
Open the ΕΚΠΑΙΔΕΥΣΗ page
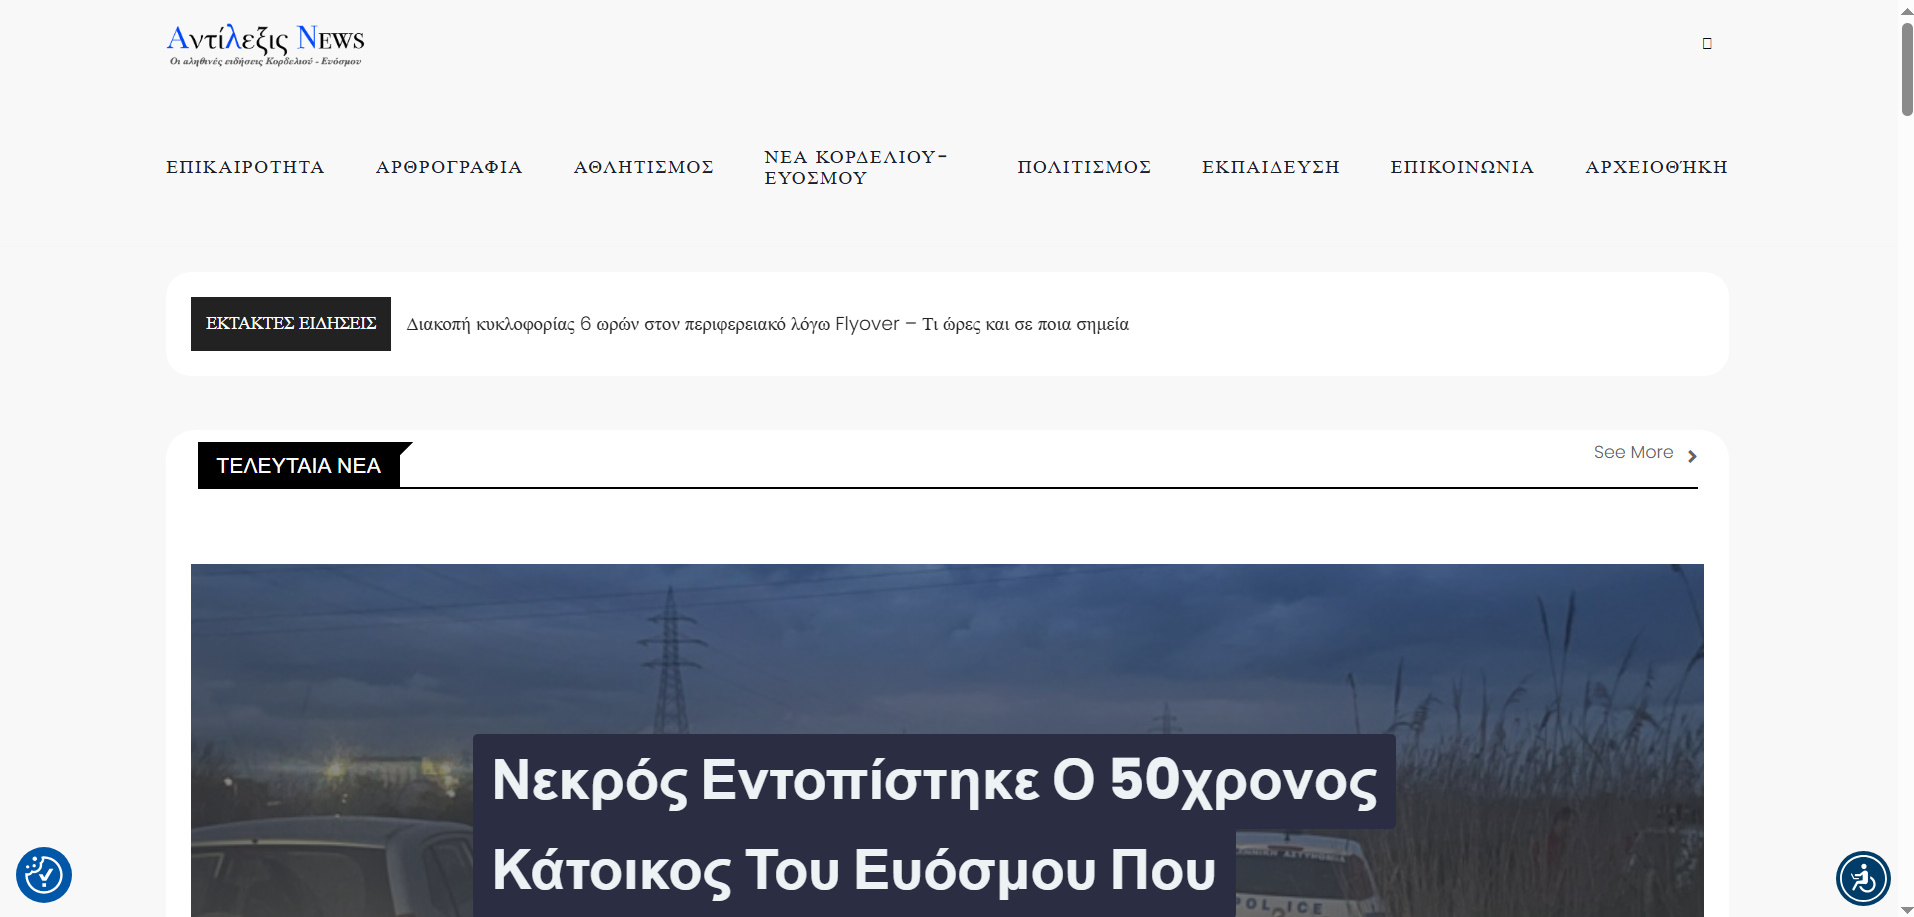pyautogui.click(x=1270, y=167)
